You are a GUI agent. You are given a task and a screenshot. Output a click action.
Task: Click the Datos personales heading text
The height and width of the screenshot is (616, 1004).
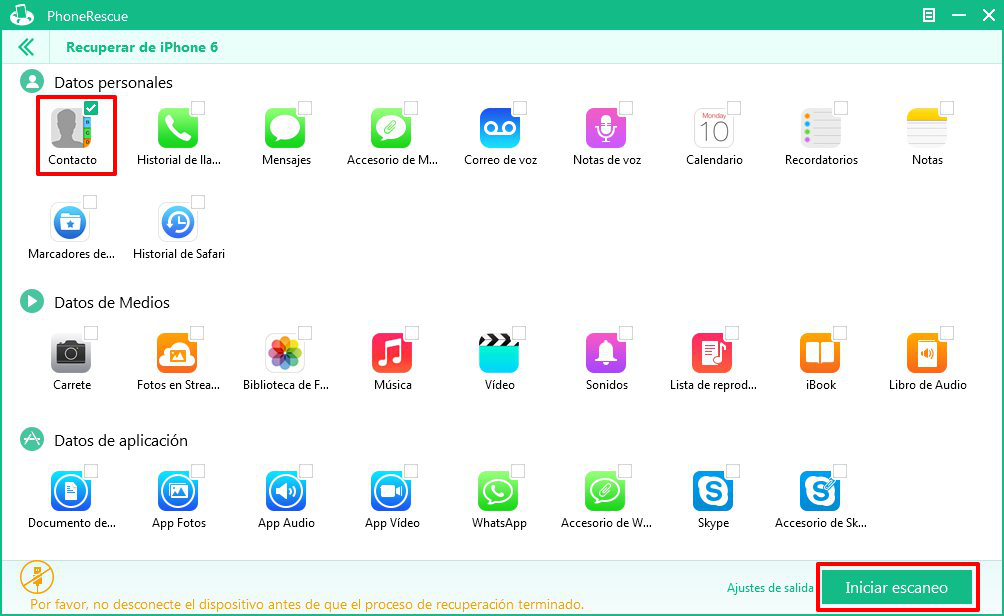pos(113,83)
